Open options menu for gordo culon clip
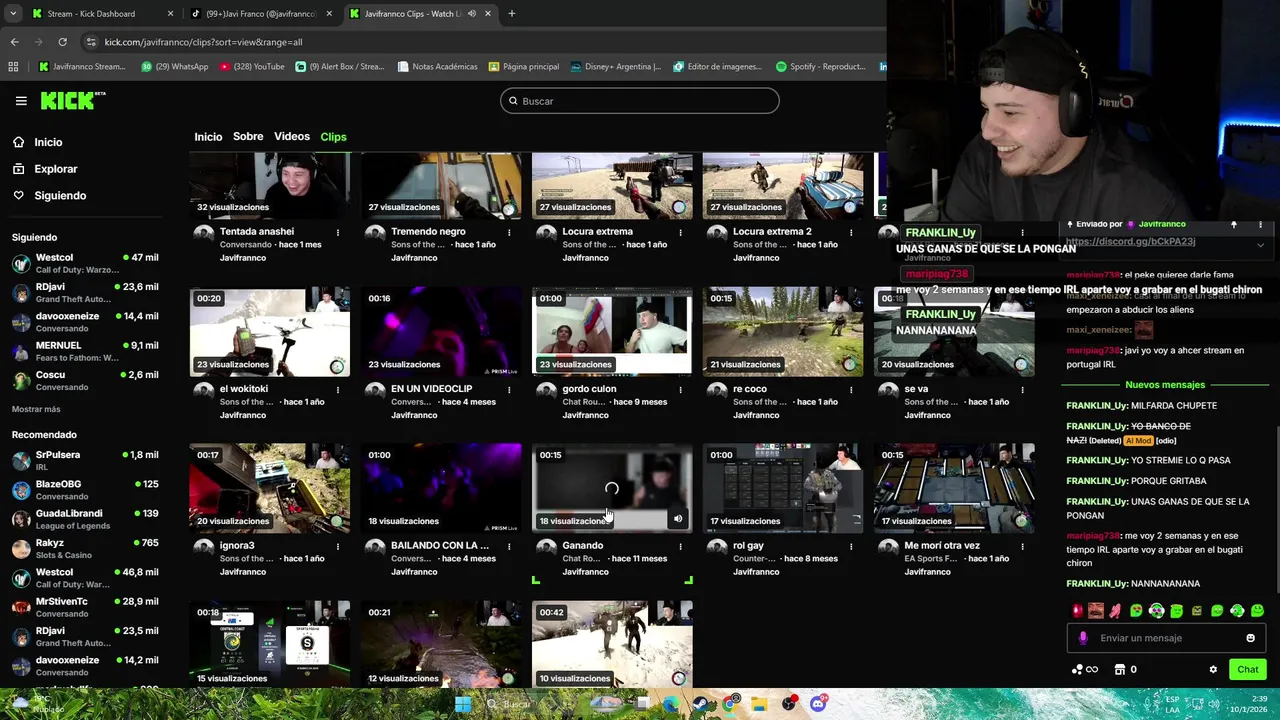The image size is (1280, 720). [x=680, y=389]
